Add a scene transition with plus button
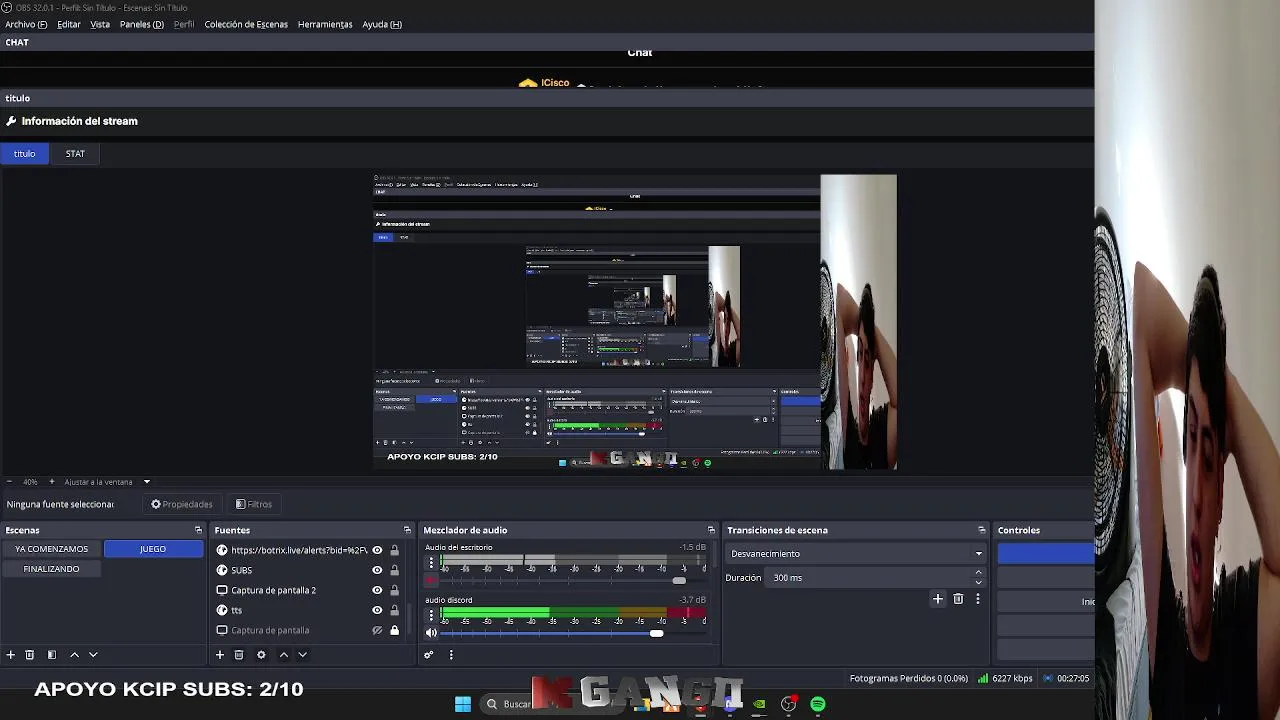 click(x=937, y=599)
